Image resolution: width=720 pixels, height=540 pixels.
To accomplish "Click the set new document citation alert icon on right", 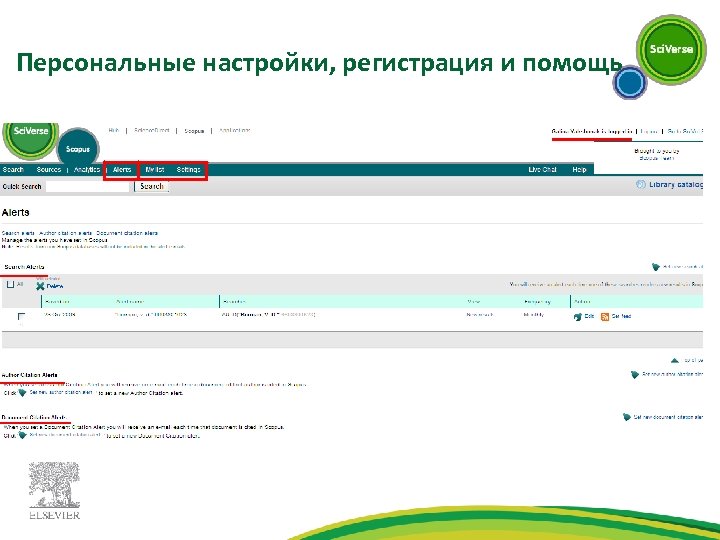I will [627, 417].
